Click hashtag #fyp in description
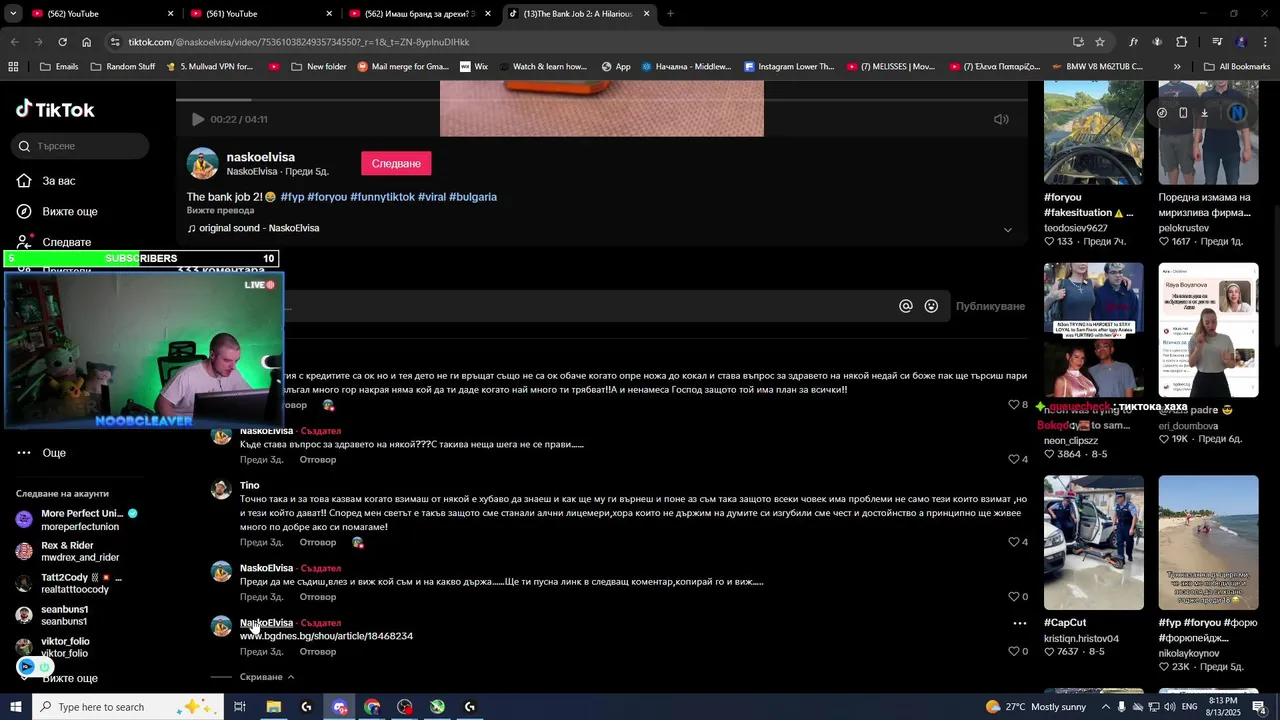 click(292, 197)
